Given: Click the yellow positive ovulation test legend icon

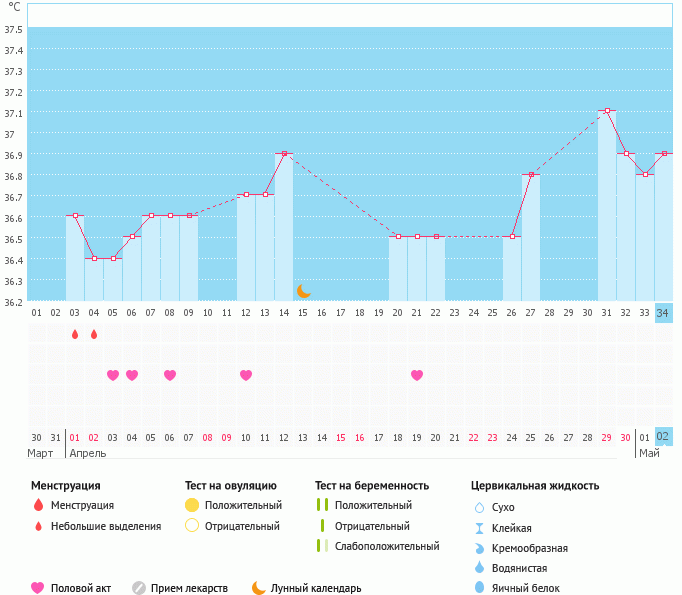Looking at the screenshot, I should [x=192, y=506].
